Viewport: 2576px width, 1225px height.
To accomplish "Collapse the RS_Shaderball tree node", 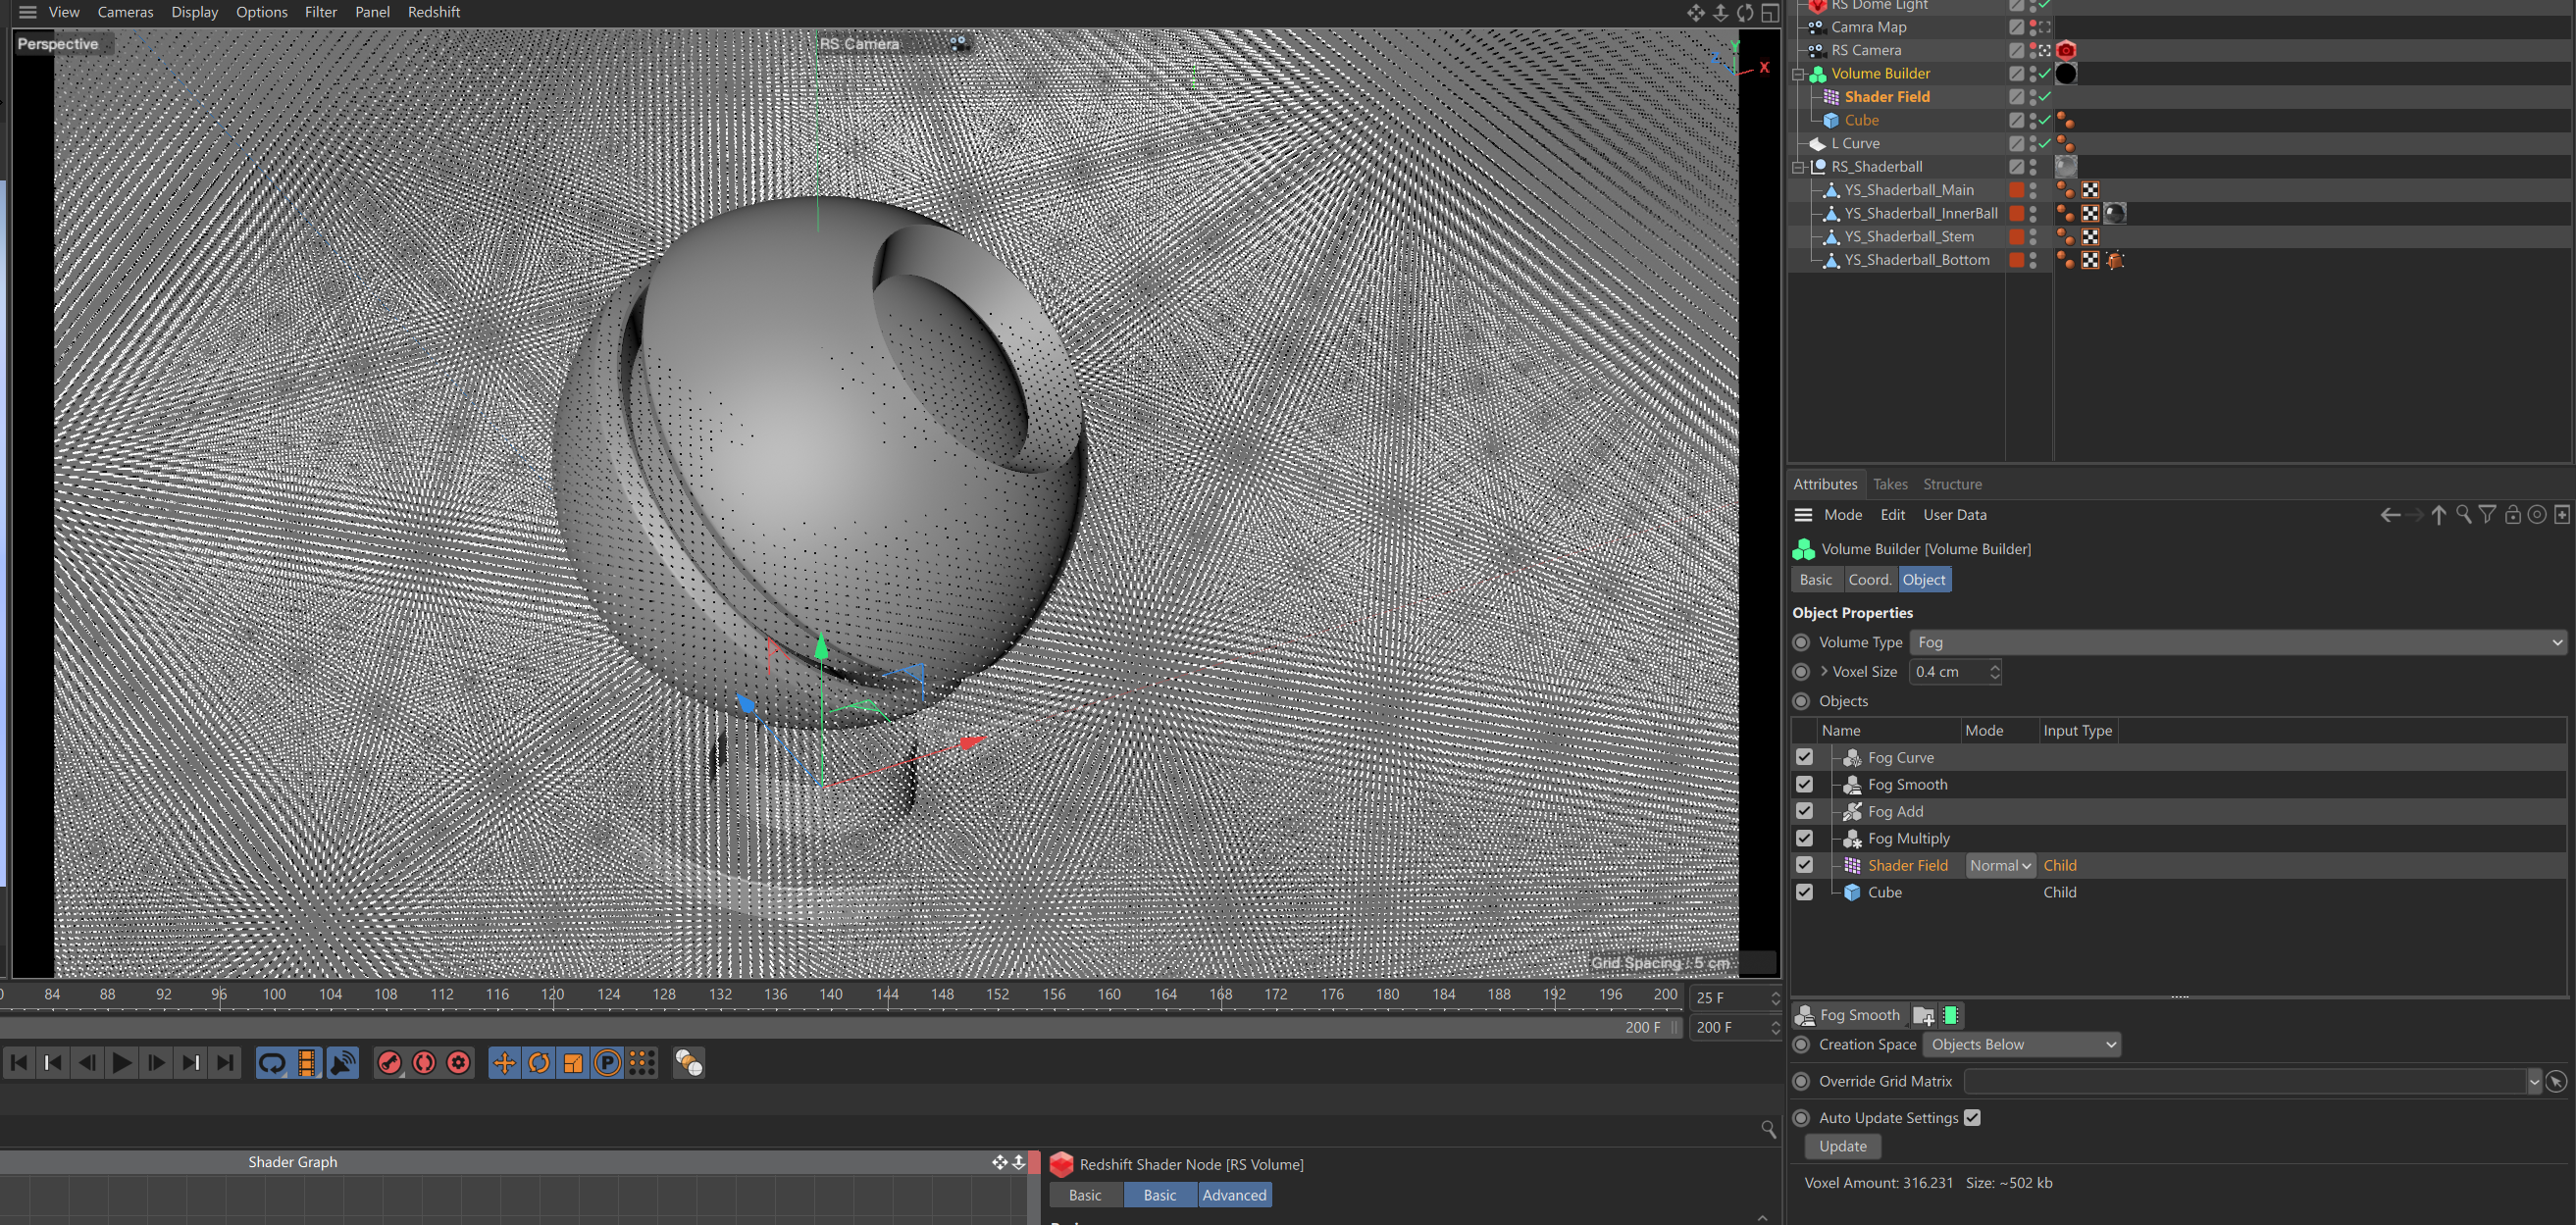I will pos(1797,167).
